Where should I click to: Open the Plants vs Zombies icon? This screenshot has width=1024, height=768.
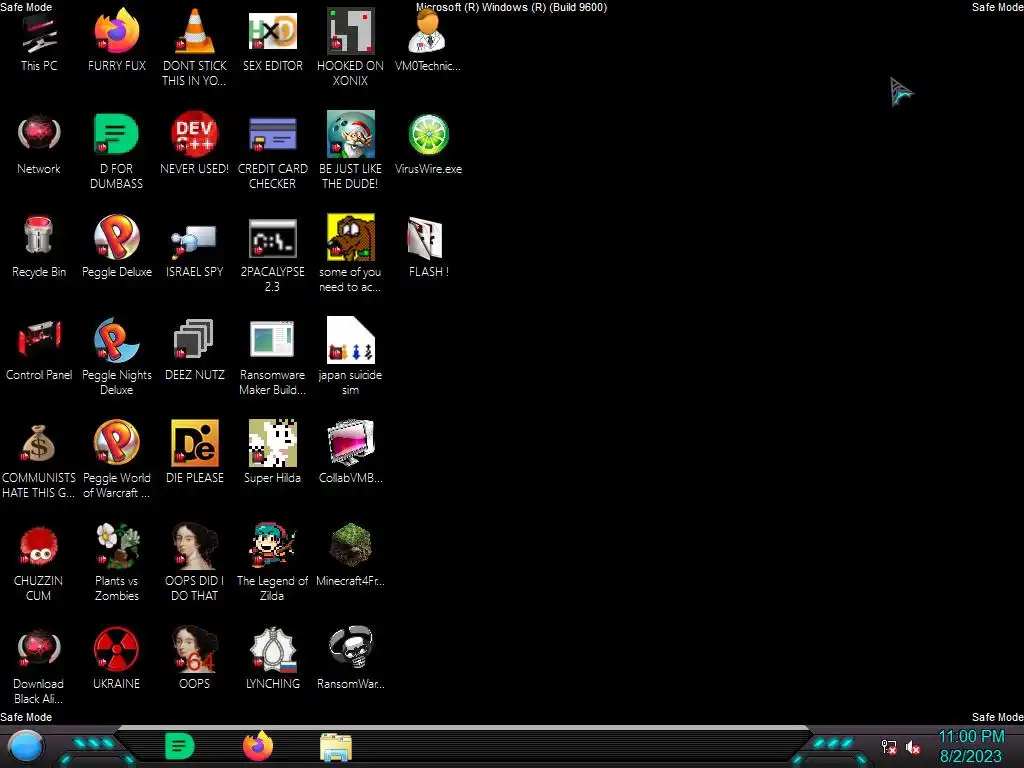118,545
